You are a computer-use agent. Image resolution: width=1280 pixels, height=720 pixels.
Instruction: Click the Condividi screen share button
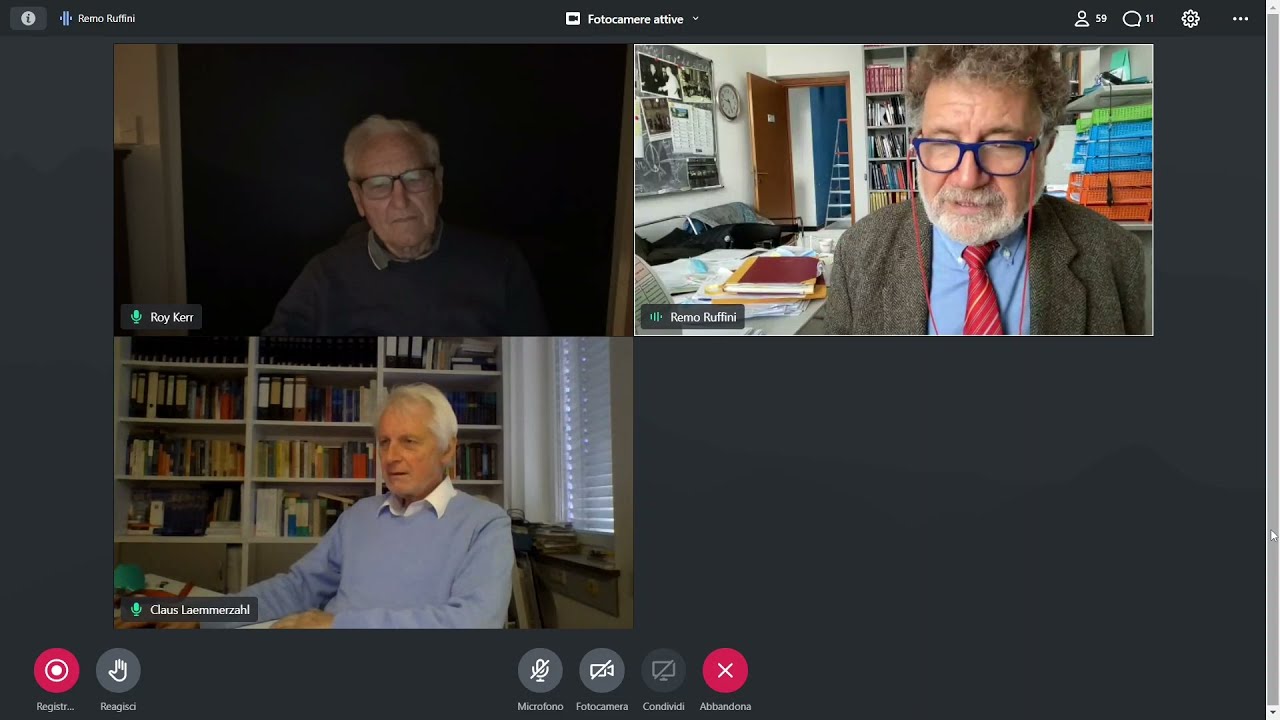(x=664, y=670)
